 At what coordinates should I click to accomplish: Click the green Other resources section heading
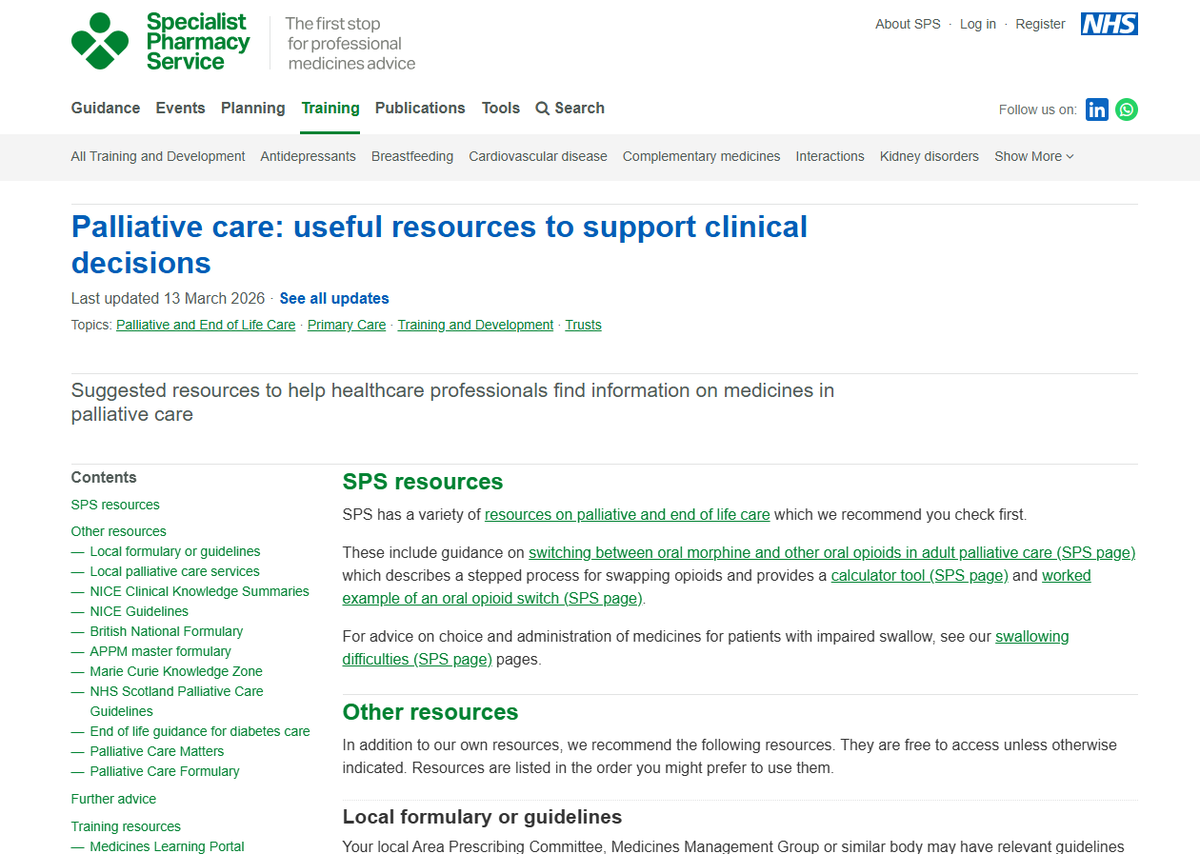click(x=430, y=712)
